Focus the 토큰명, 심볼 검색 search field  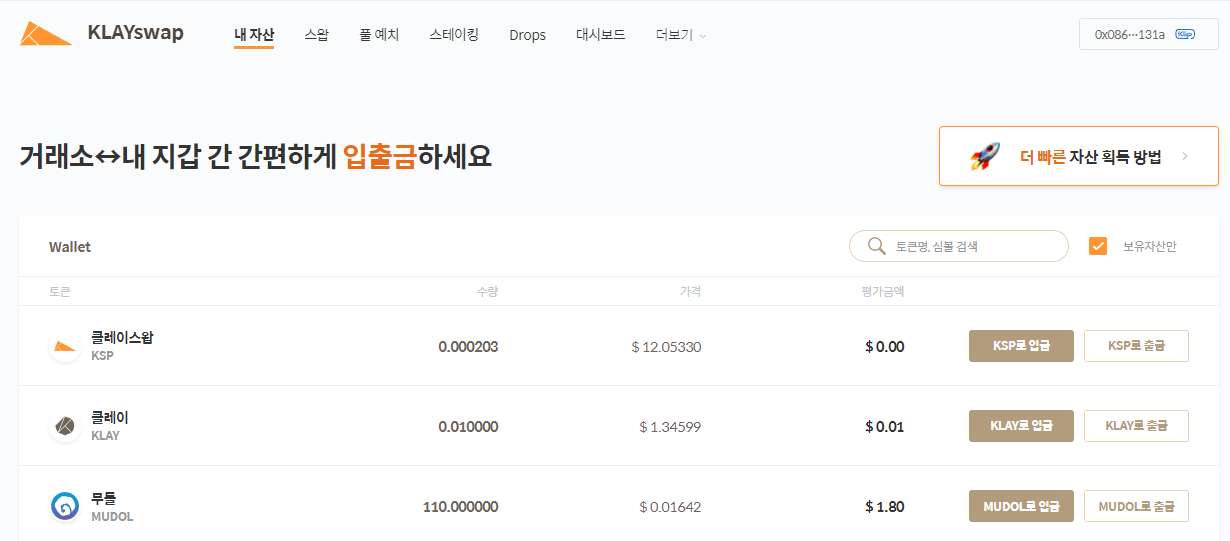pos(958,246)
